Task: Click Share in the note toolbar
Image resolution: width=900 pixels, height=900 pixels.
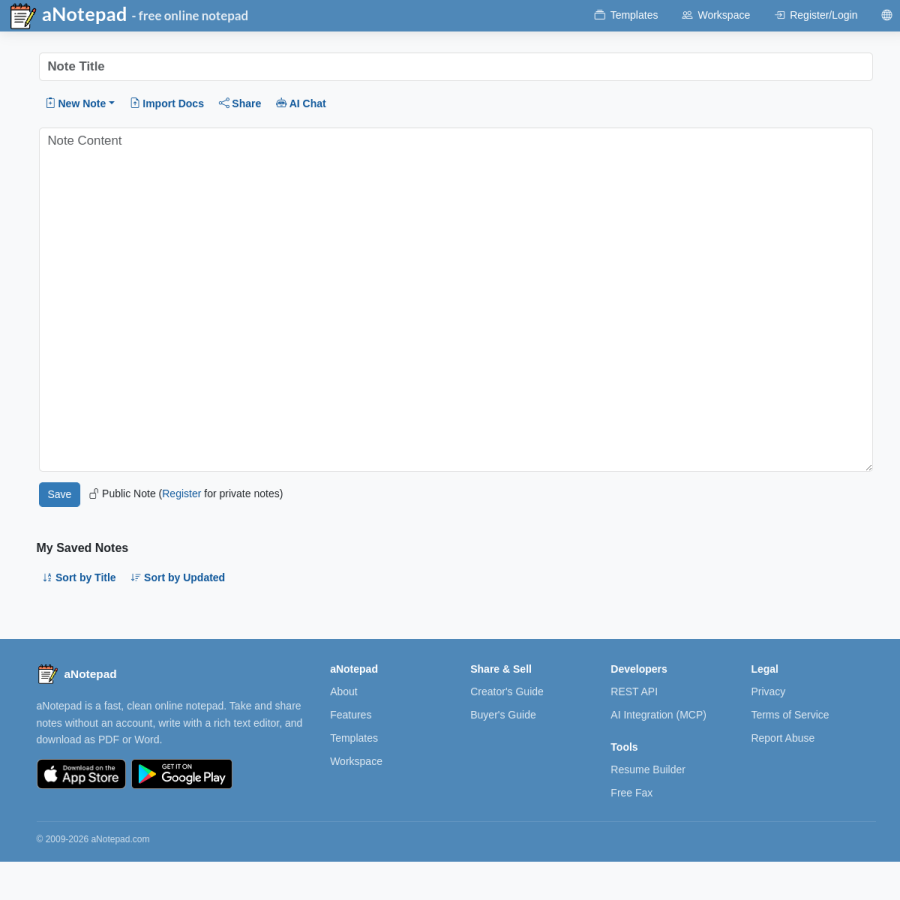Action: click(240, 103)
